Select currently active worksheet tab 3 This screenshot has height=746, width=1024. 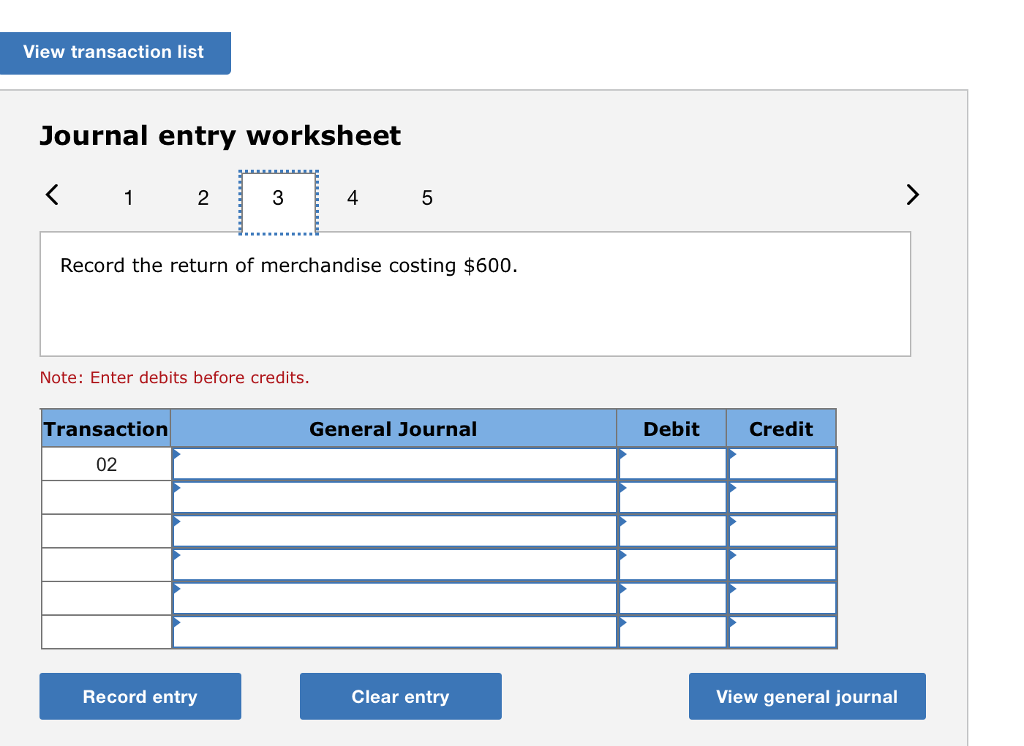(278, 198)
